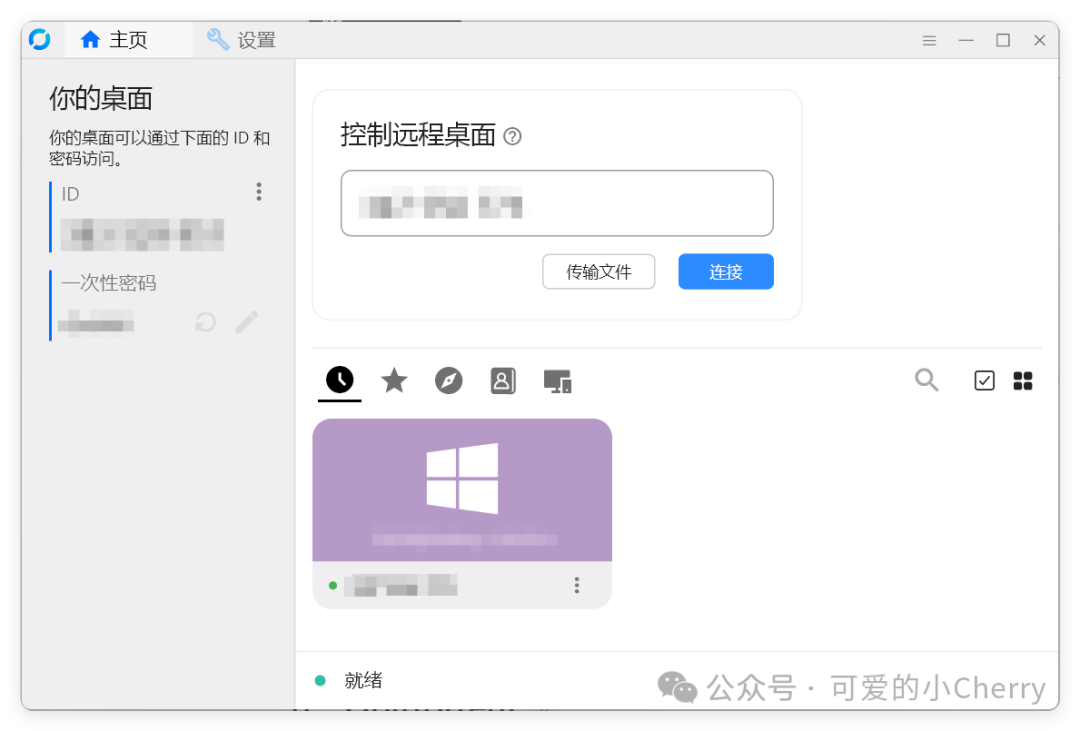
Task: Open the ID options menu with three dots
Action: coord(258,191)
